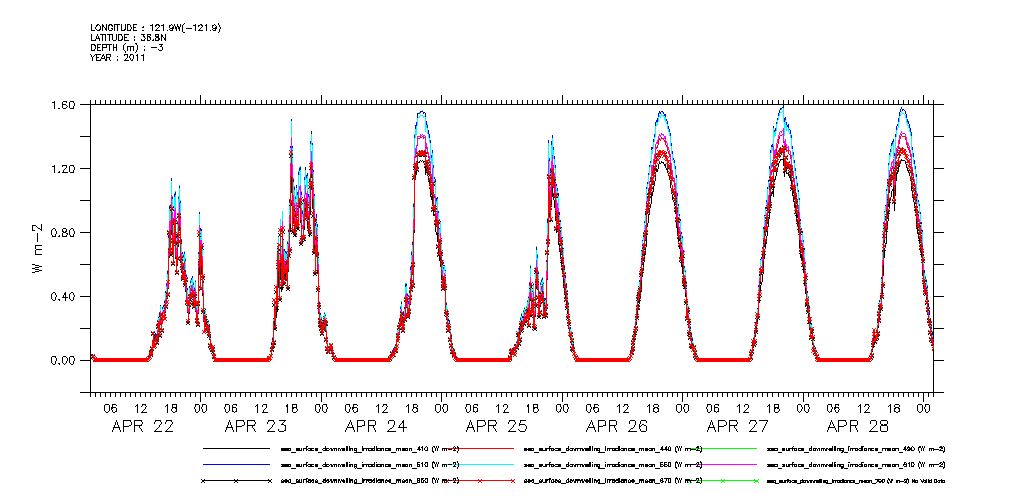Click the W m-2 y-axis title
Screen dimensions: 1009x504
38,247
